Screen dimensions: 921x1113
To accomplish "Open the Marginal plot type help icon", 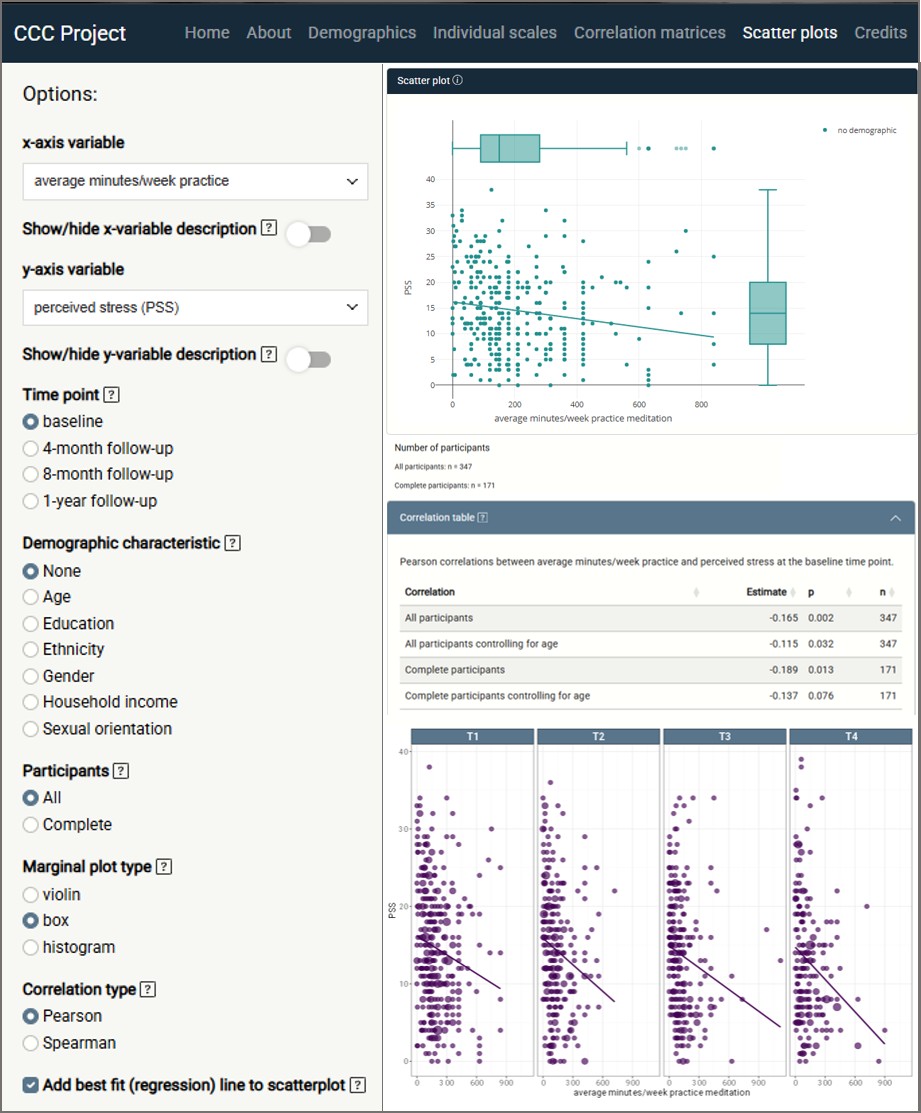I will (164, 867).
